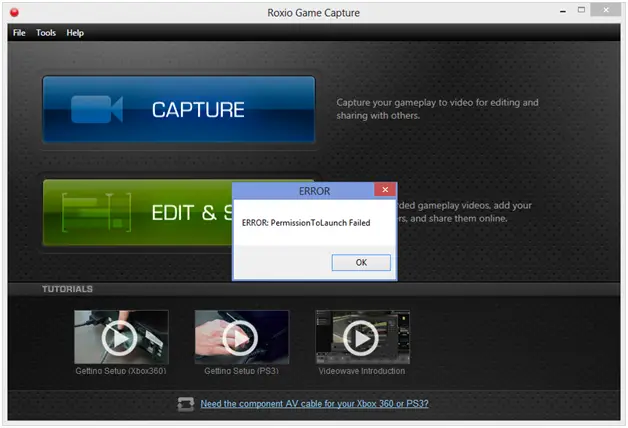Click the TUTORIALS section heading
The height and width of the screenshot is (428, 628).
(67, 289)
